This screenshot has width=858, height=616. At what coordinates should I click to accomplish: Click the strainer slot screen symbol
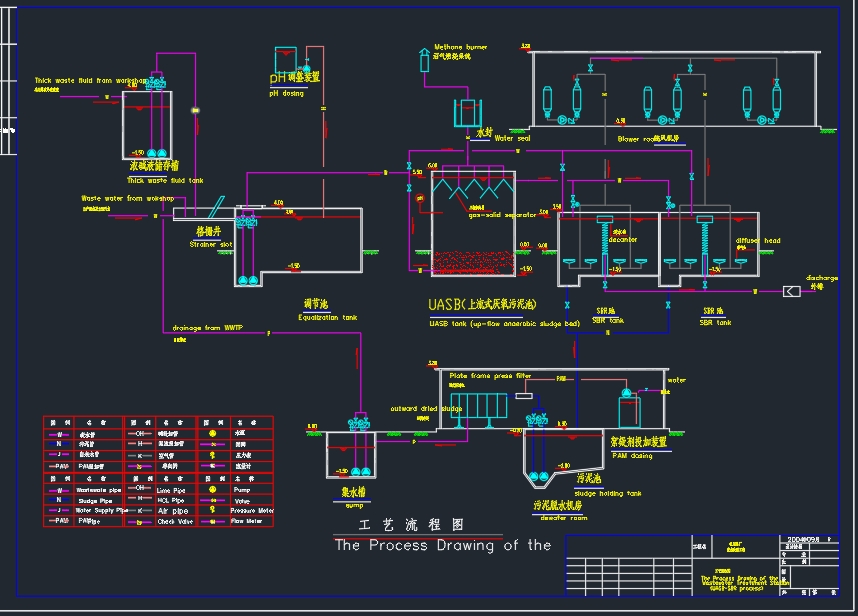[x=216, y=207]
